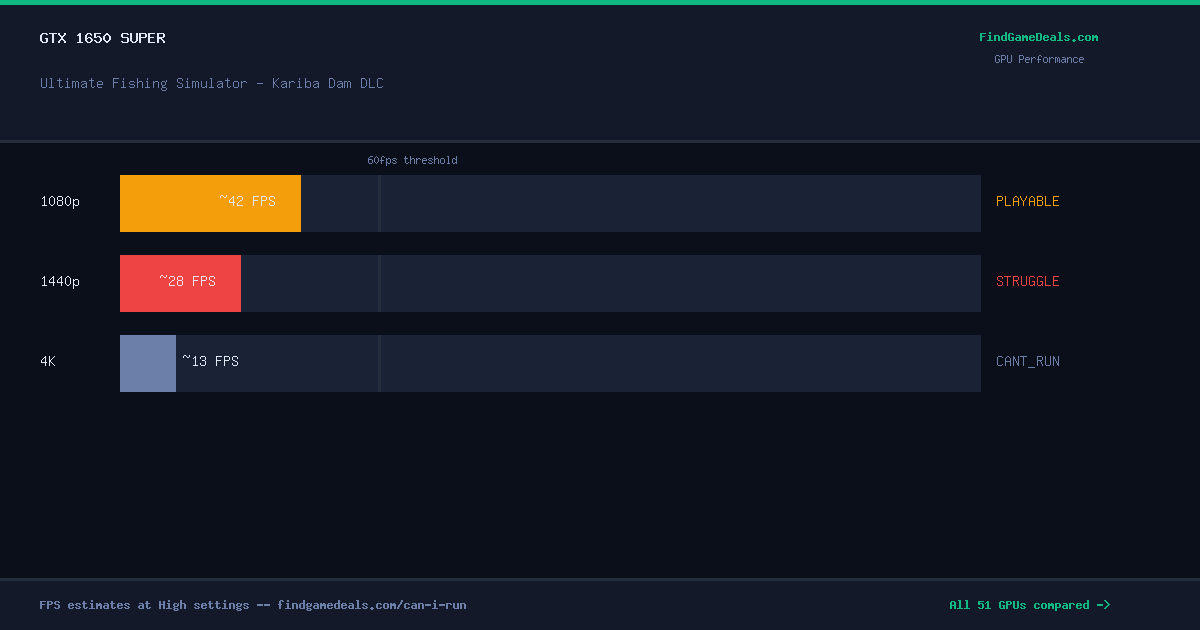Select the 4K resolution label

(48, 361)
